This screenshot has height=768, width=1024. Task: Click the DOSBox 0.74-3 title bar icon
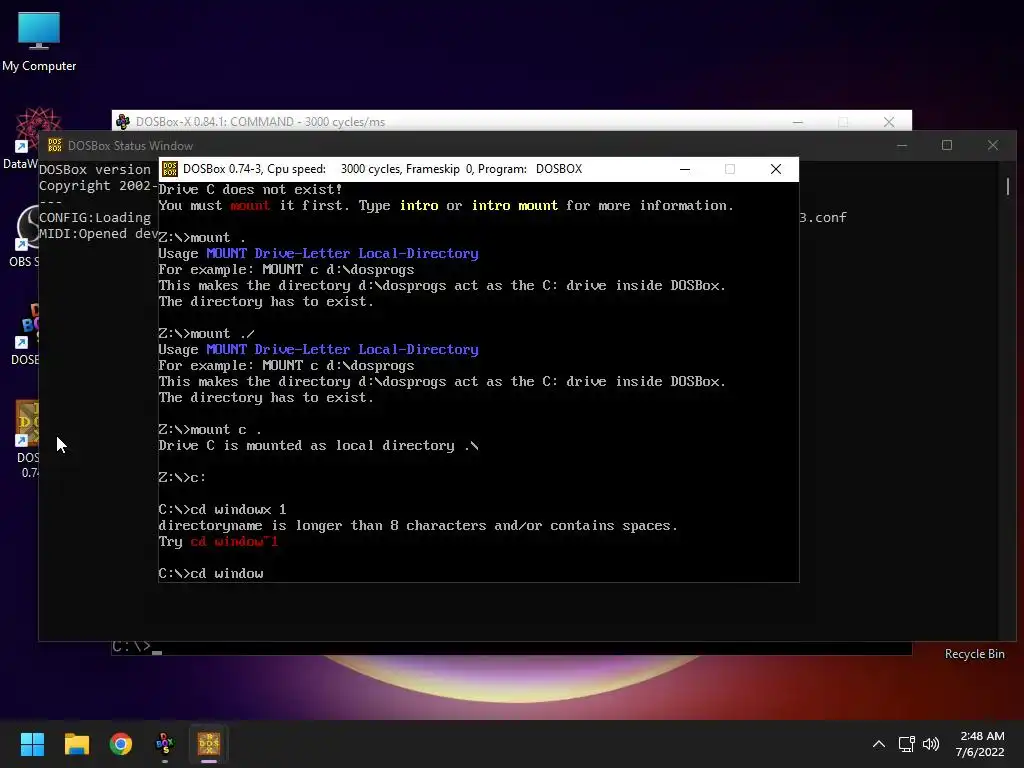(x=170, y=169)
